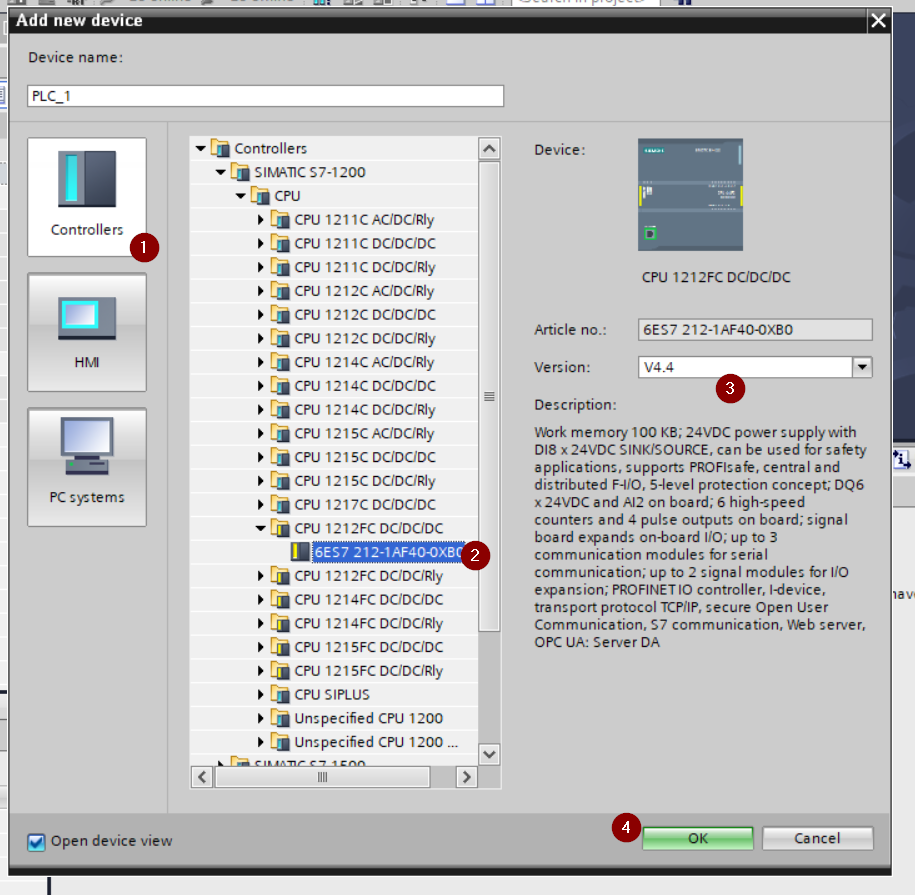Click the CPU 1217C DC/DC/DC folder icon

(280, 505)
